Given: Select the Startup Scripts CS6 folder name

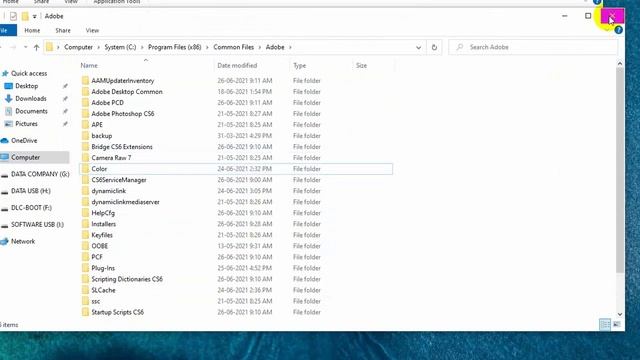Looking at the screenshot, I should click(x=118, y=312).
